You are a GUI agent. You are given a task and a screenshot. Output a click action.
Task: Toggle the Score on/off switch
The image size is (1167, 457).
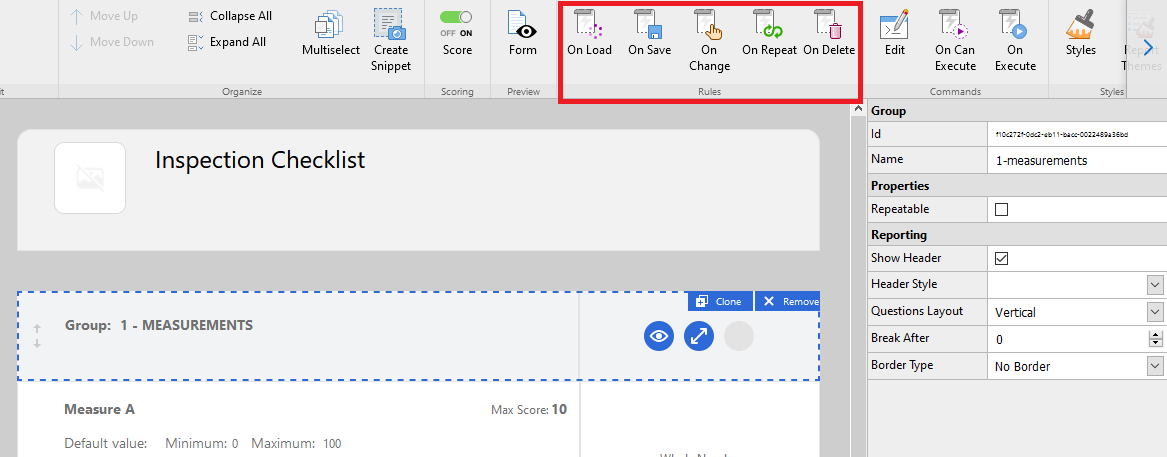click(x=457, y=17)
